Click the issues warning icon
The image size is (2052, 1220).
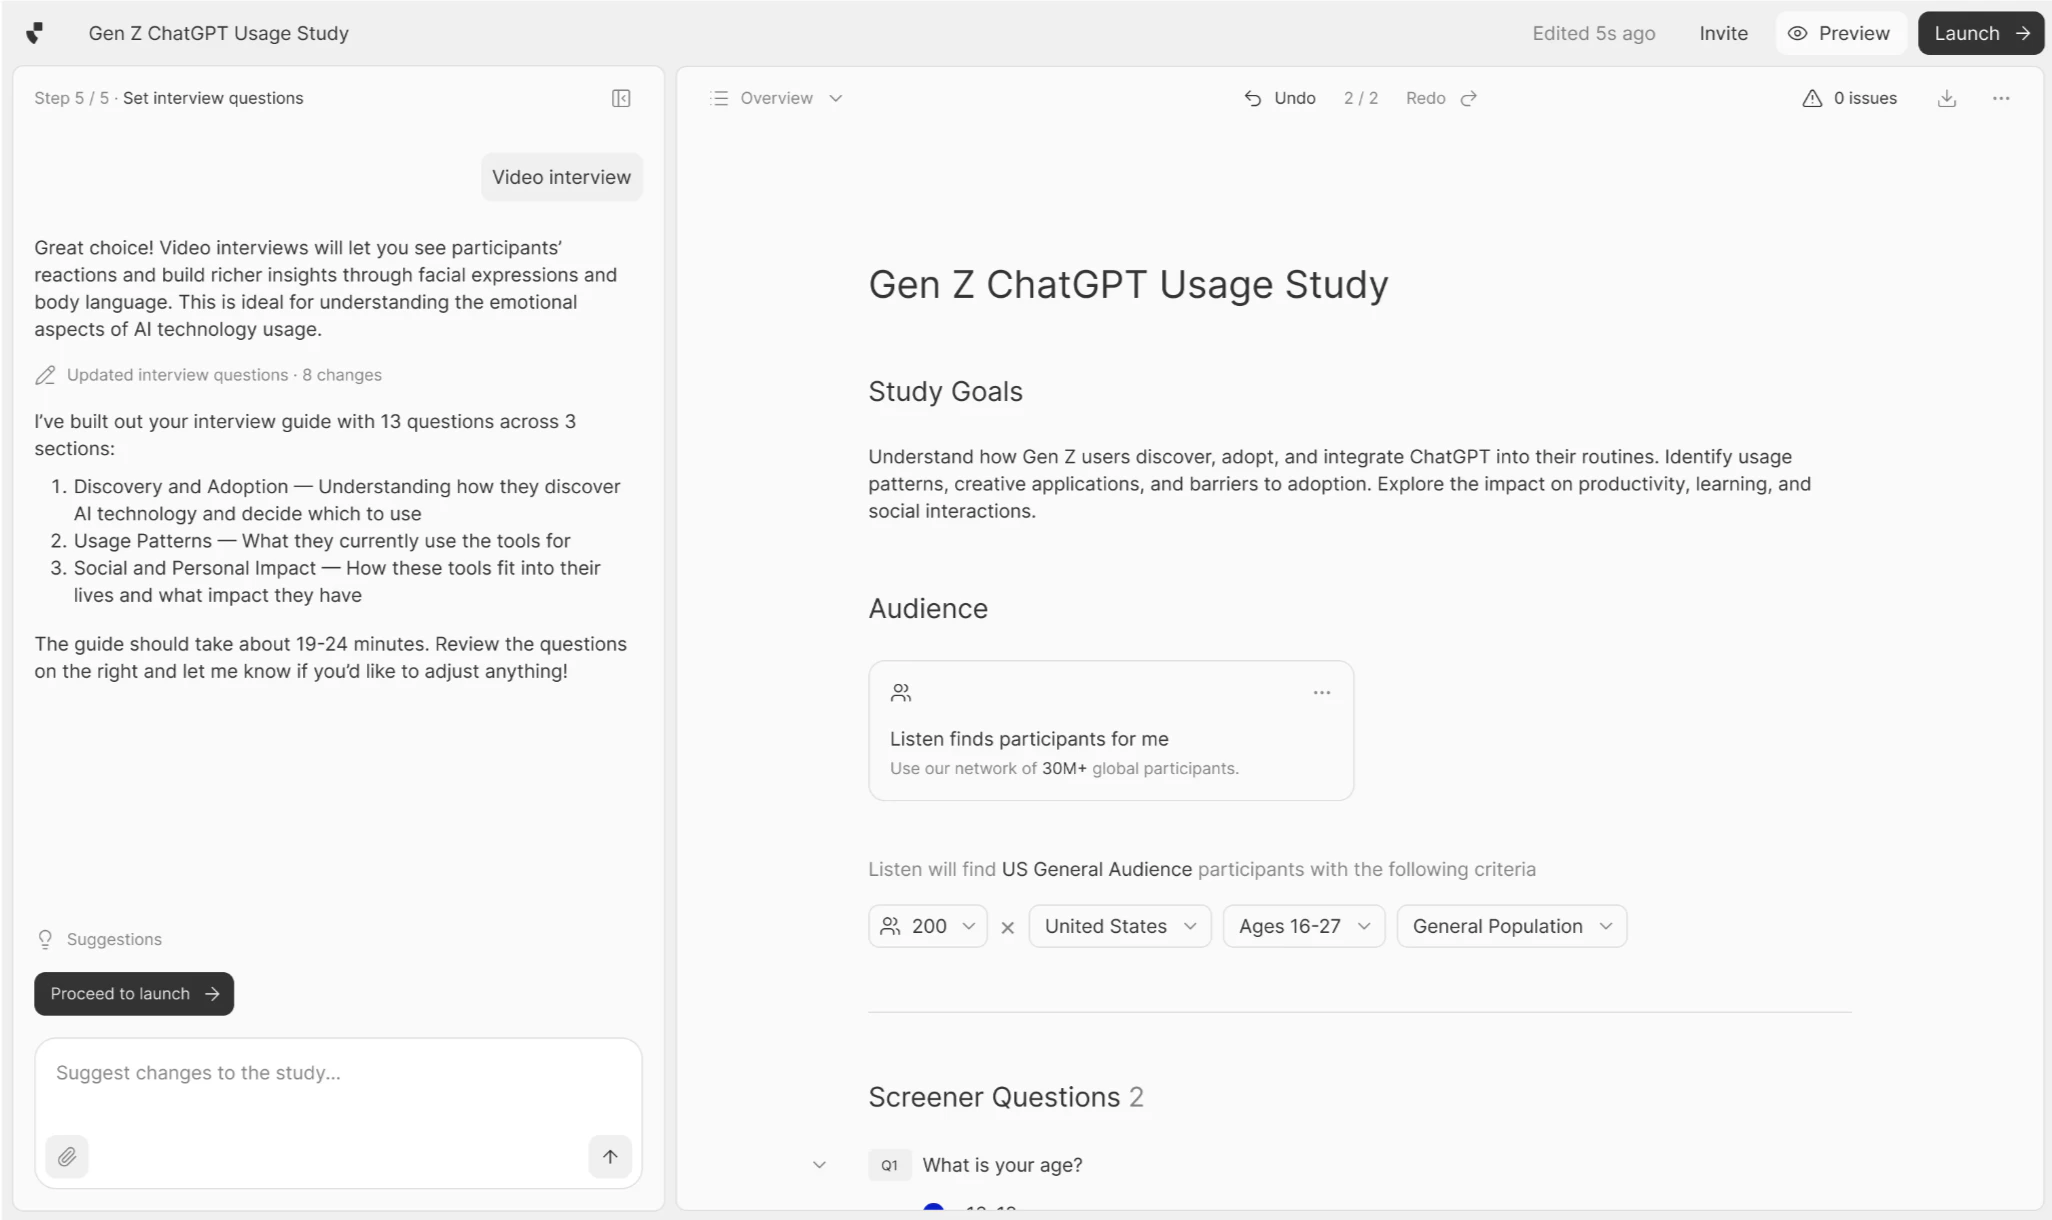click(x=1811, y=98)
